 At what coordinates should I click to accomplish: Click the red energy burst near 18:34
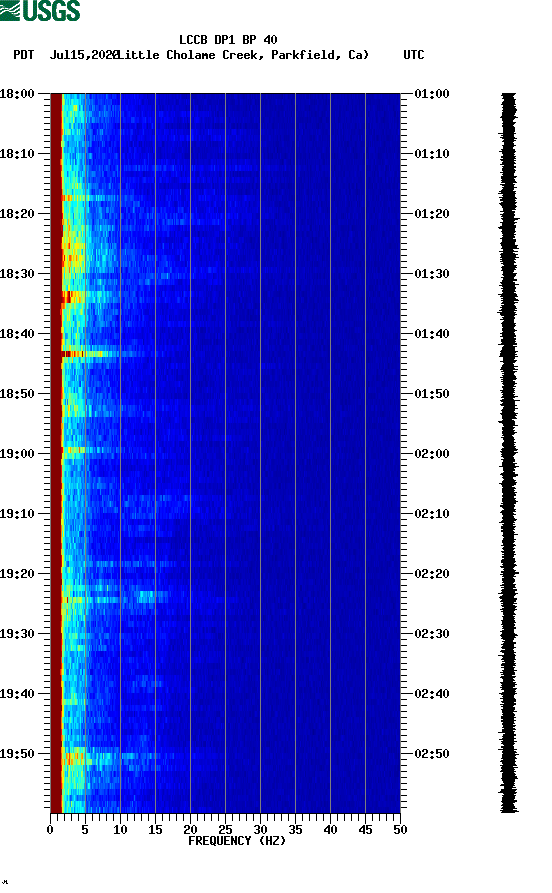(x=71, y=297)
